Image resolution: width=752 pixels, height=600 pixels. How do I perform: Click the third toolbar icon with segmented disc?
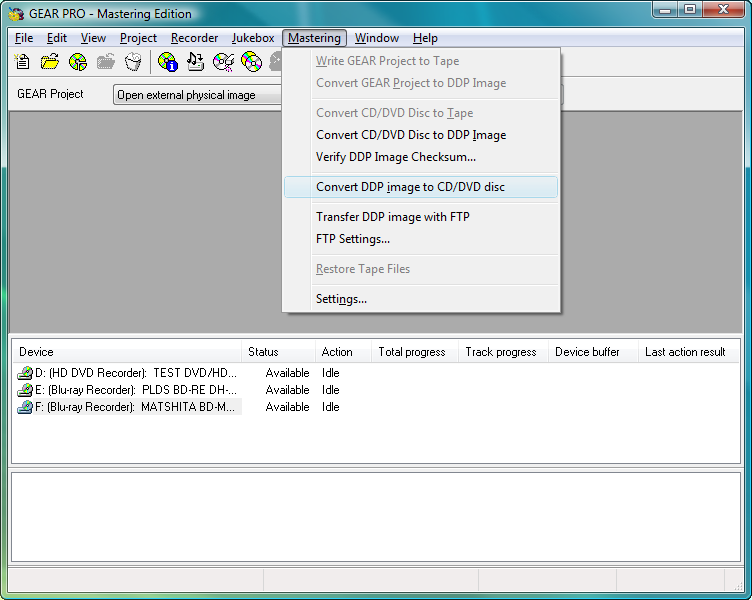78,62
